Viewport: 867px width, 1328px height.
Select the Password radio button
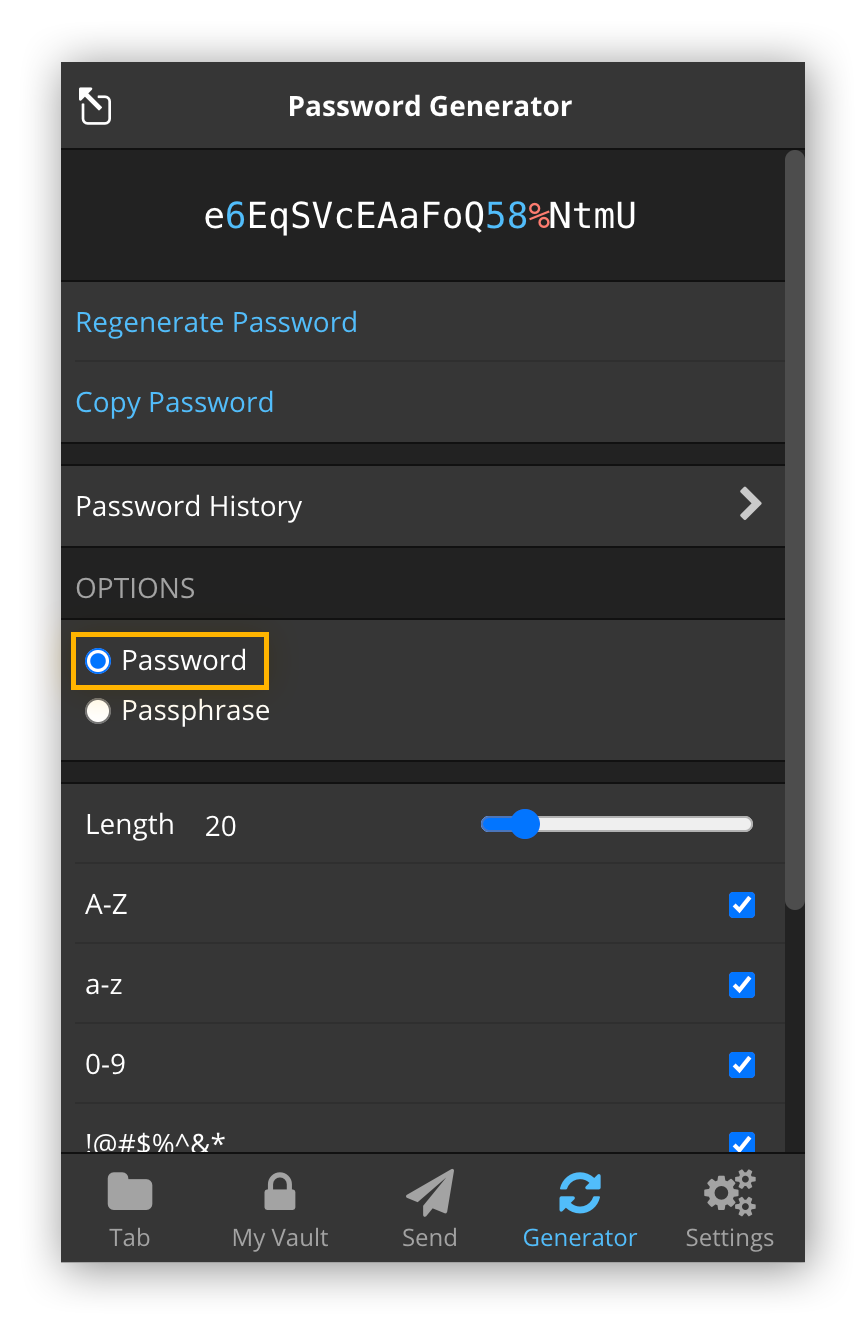pos(98,660)
